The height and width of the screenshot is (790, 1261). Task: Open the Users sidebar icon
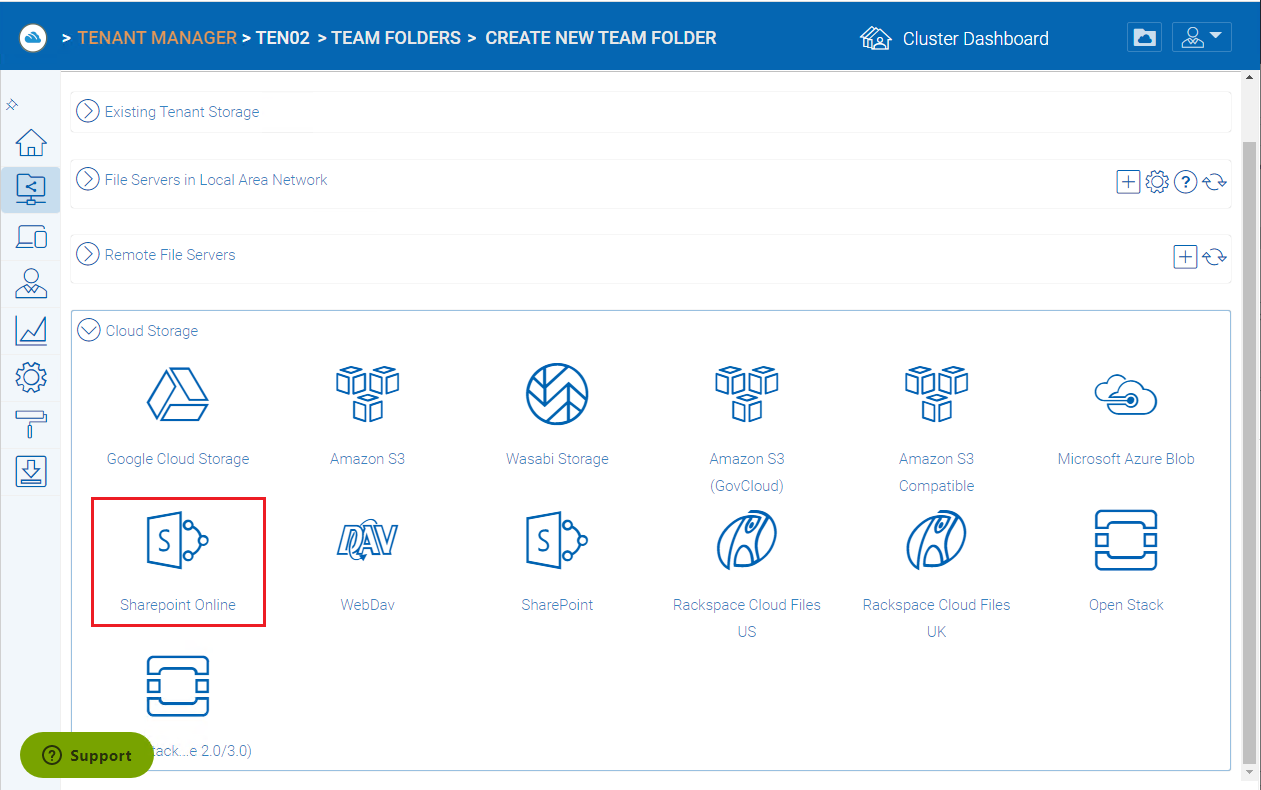[31, 283]
